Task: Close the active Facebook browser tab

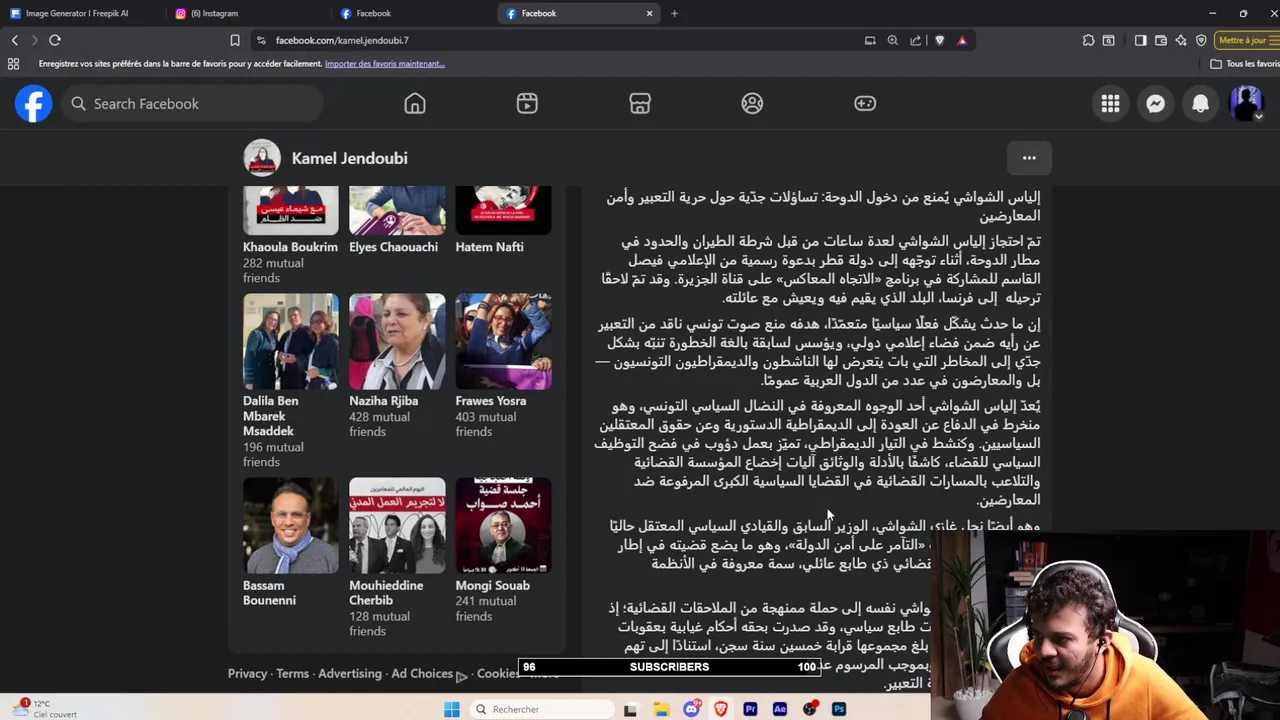Action: [x=649, y=13]
